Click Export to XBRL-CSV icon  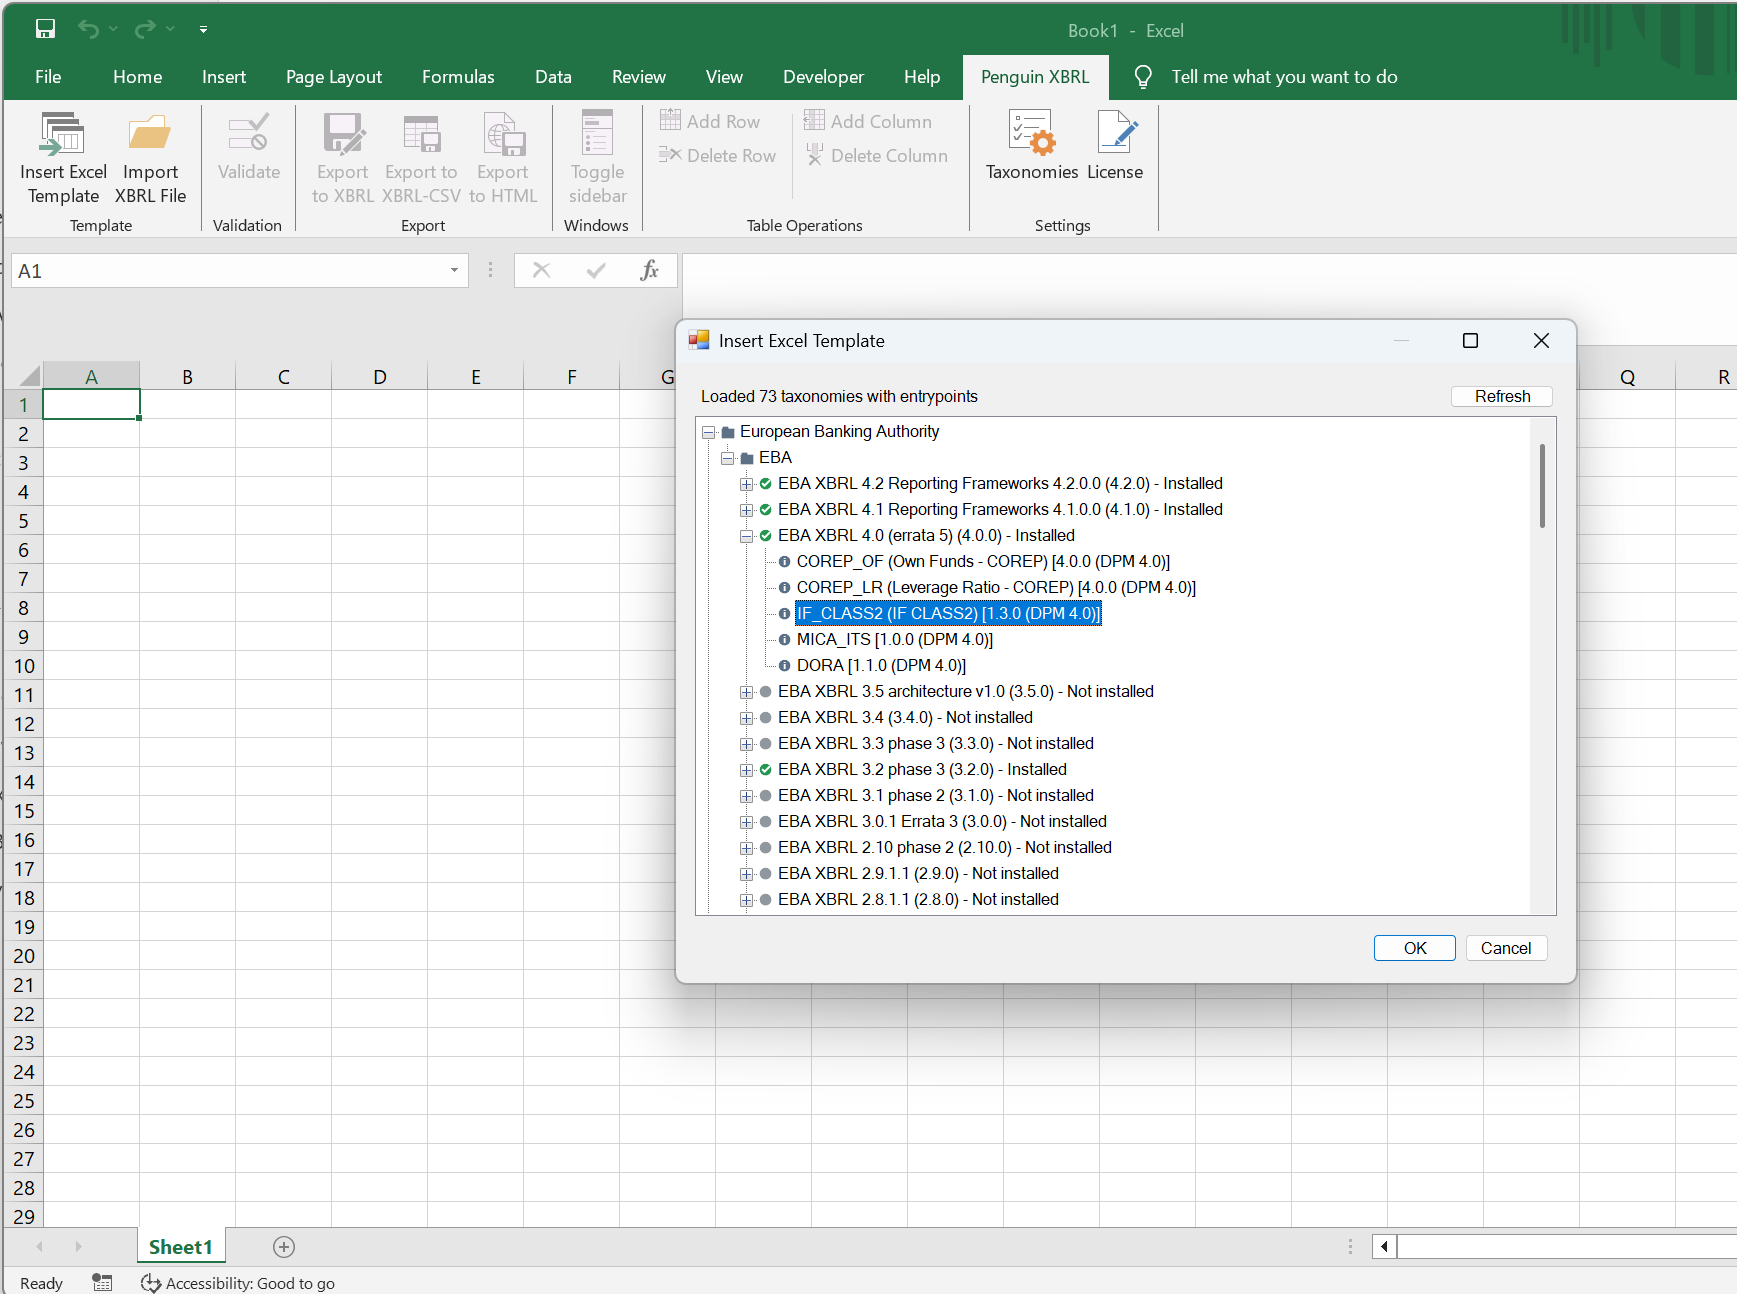click(421, 135)
